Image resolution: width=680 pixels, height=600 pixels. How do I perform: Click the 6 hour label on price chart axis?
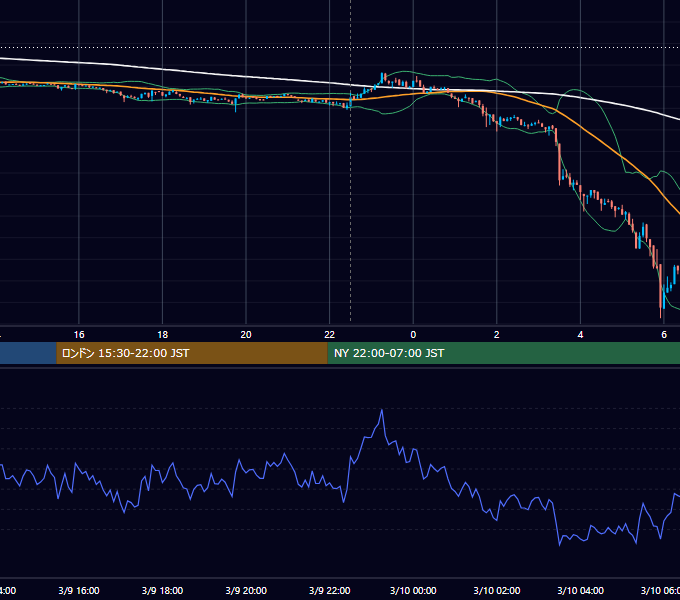[x=664, y=335]
